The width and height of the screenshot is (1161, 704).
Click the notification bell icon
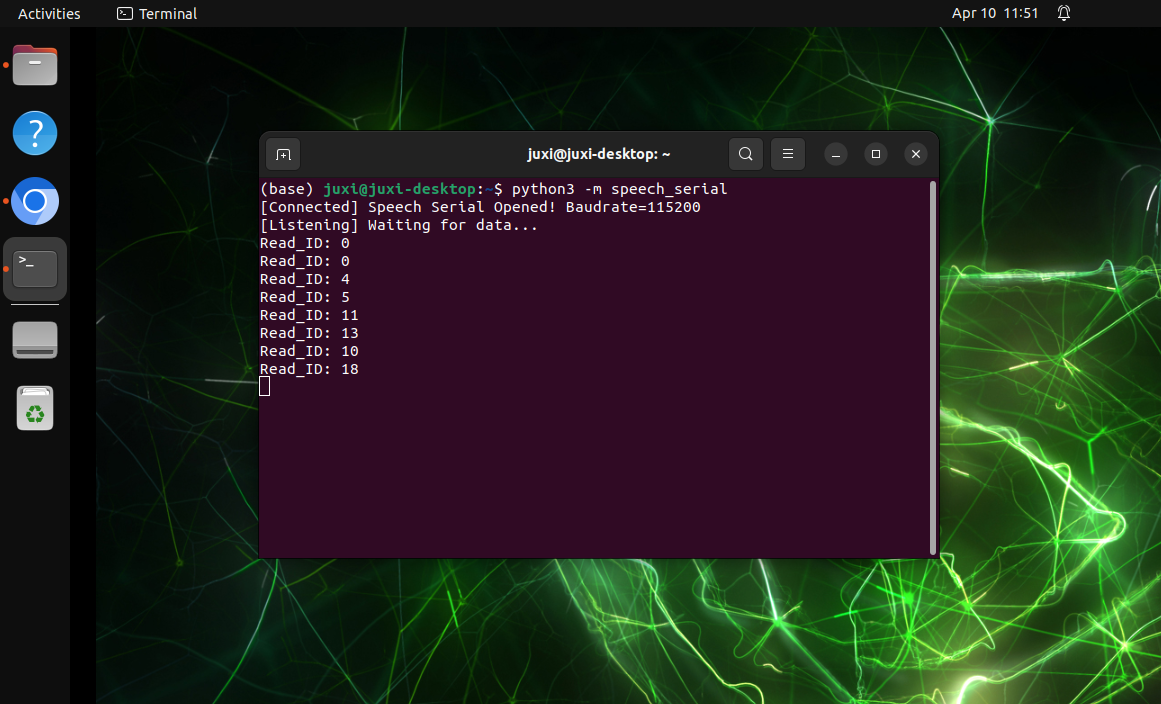(x=1064, y=13)
